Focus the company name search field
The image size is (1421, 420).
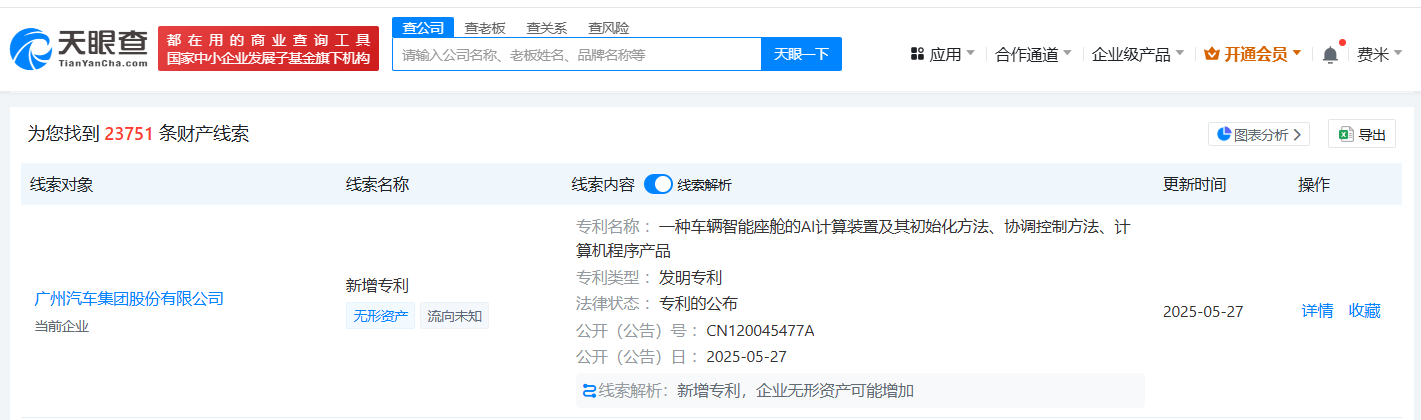[577, 54]
